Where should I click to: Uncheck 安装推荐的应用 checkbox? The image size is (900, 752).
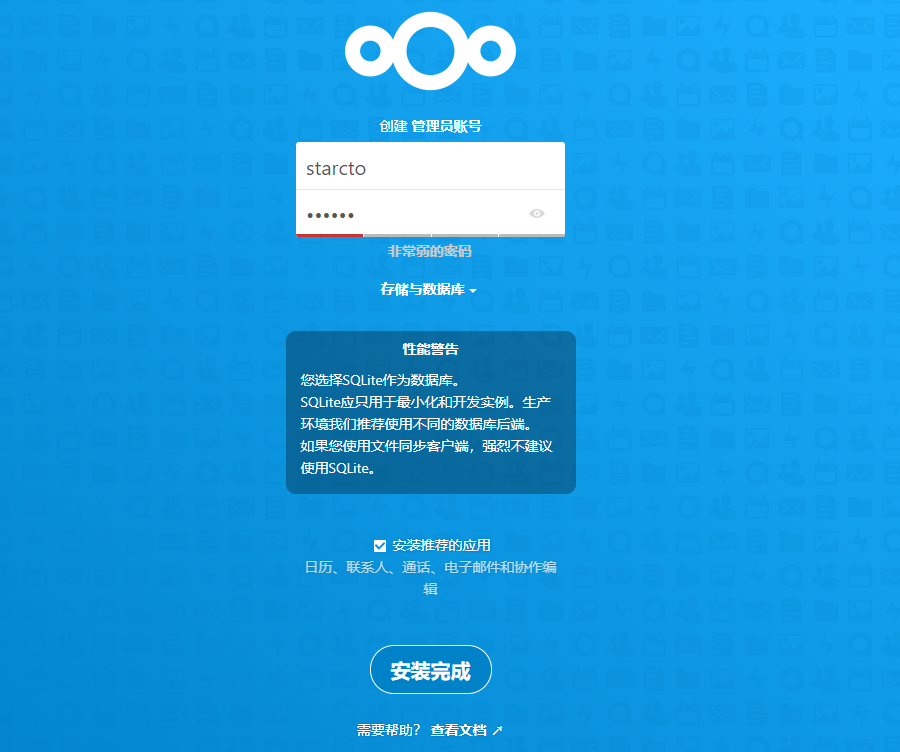pyautogui.click(x=380, y=546)
